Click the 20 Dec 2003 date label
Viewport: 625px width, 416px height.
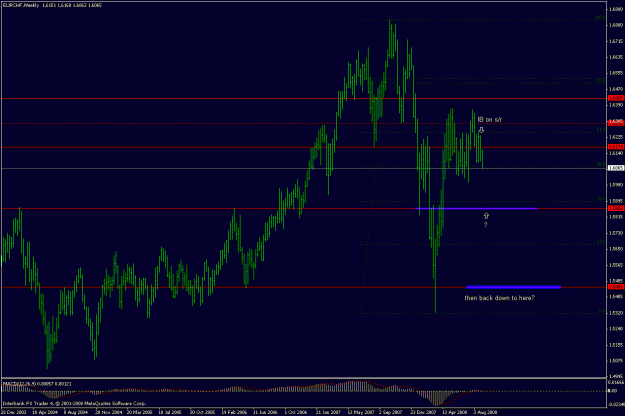(x=14, y=412)
